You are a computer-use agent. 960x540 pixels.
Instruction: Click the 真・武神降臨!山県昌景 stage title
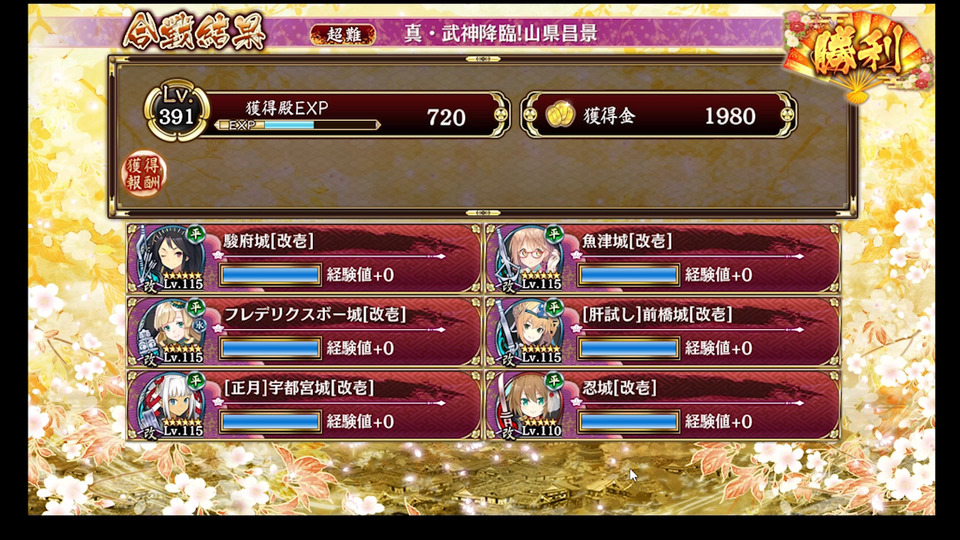click(x=501, y=33)
